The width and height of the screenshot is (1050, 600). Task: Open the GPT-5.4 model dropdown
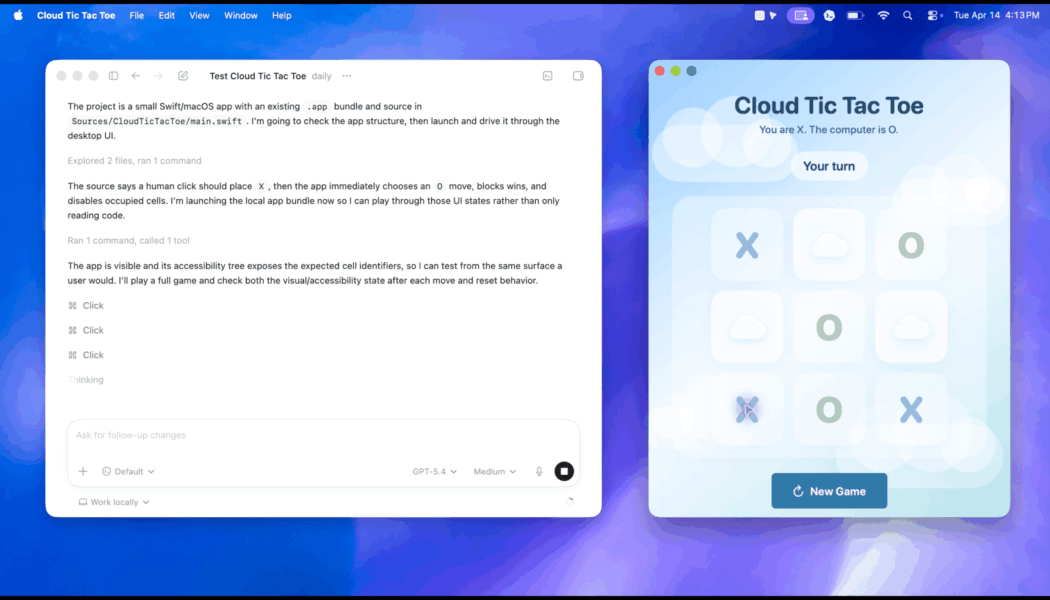(x=434, y=470)
